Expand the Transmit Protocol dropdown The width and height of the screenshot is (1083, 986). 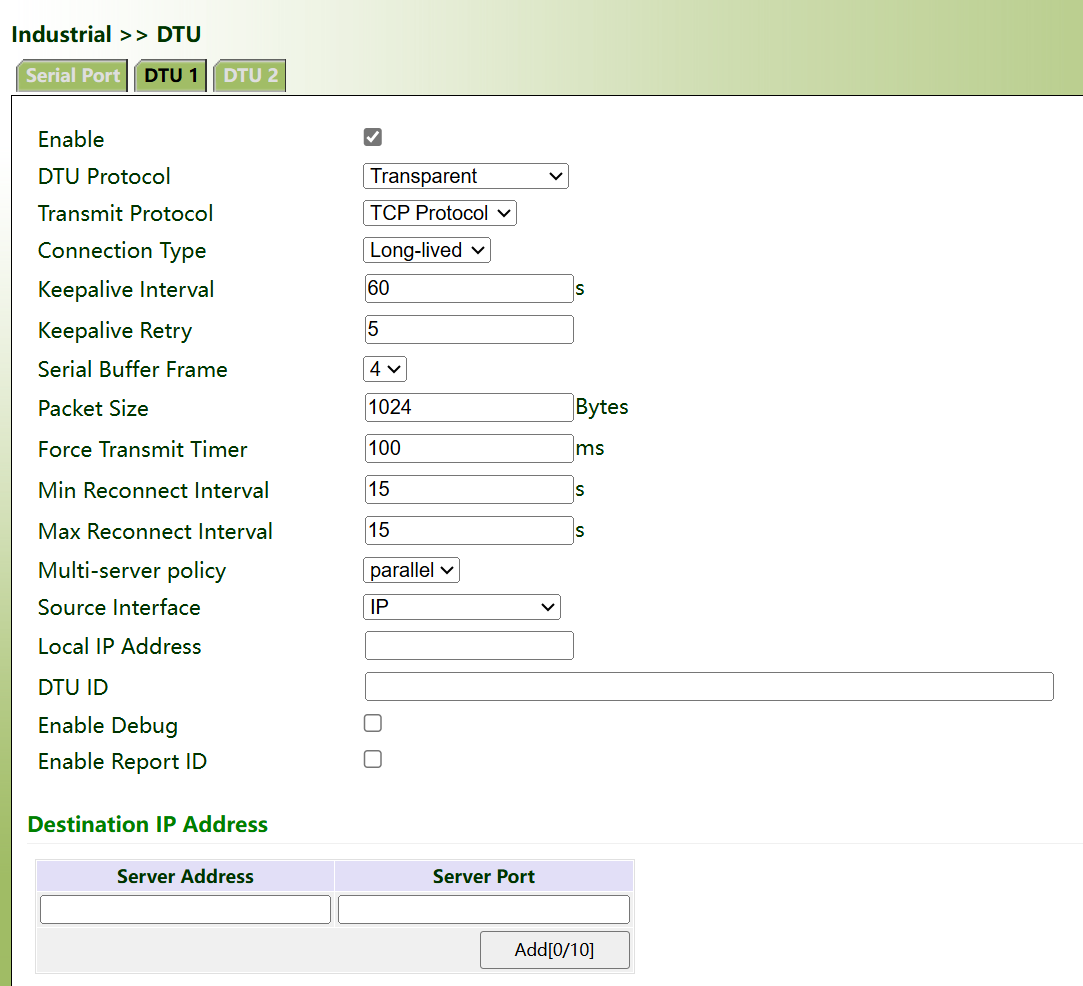439,213
